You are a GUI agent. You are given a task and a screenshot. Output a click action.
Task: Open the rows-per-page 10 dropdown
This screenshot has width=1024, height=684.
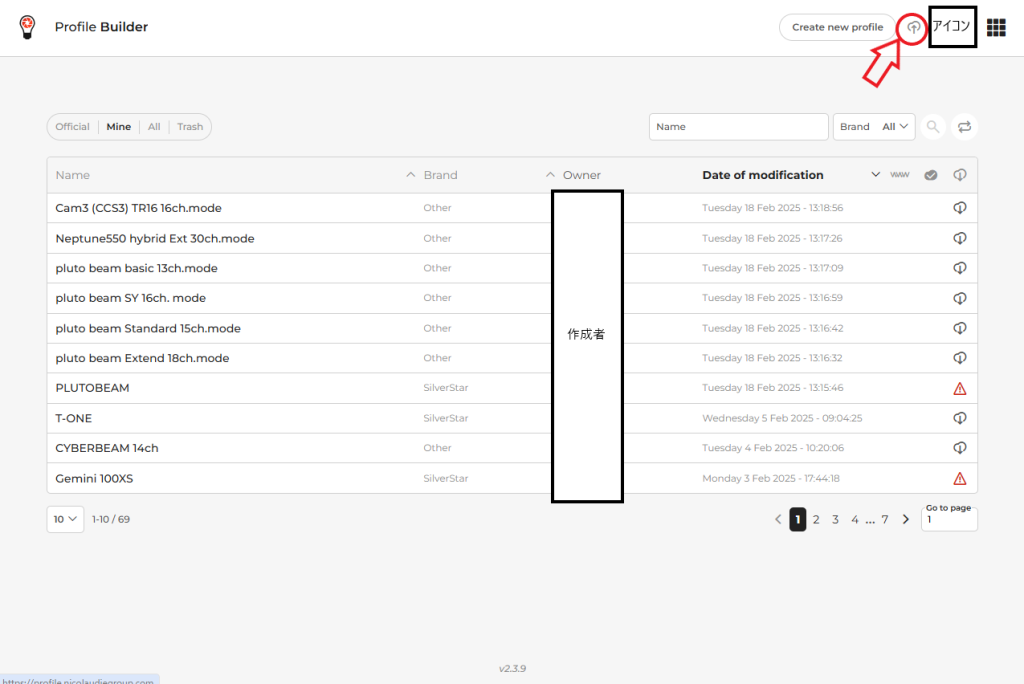click(65, 519)
